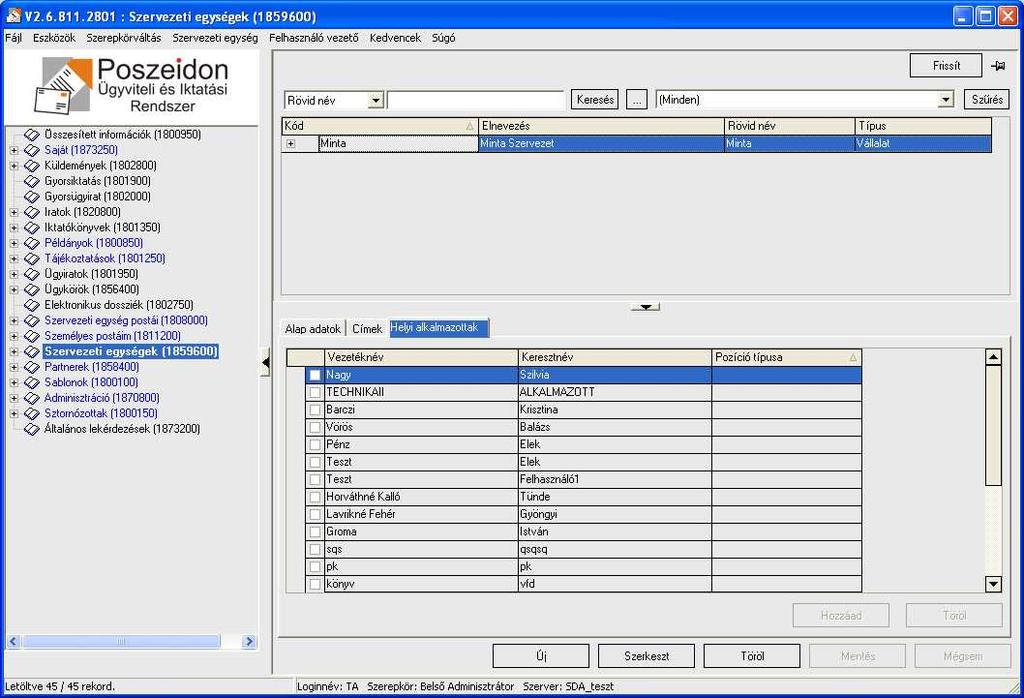Click the pin icon beside Frissít

tap(998, 66)
